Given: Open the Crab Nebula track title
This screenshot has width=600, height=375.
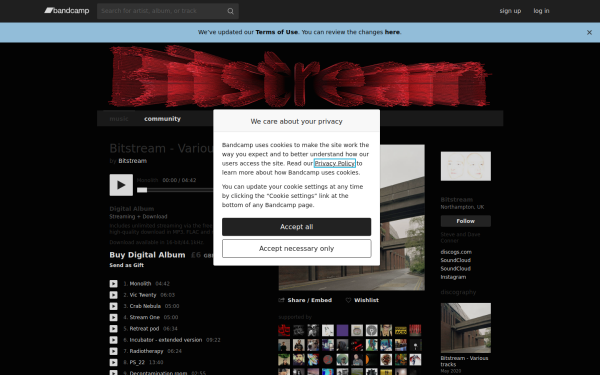Looking at the screenshot, I should pyautogui.click(x=145, y=306).
